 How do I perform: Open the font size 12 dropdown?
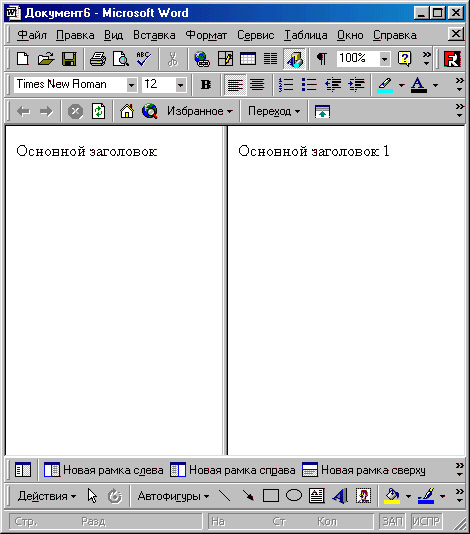click(180, 85)
